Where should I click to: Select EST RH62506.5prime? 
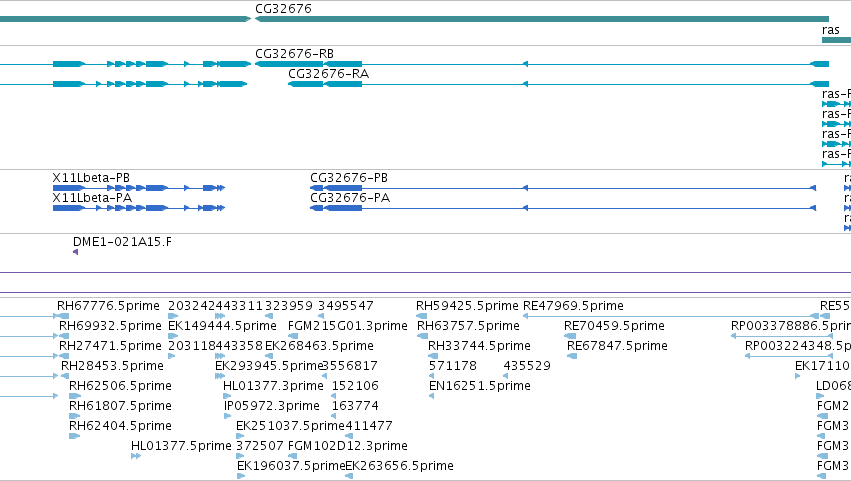click(120, 387)
